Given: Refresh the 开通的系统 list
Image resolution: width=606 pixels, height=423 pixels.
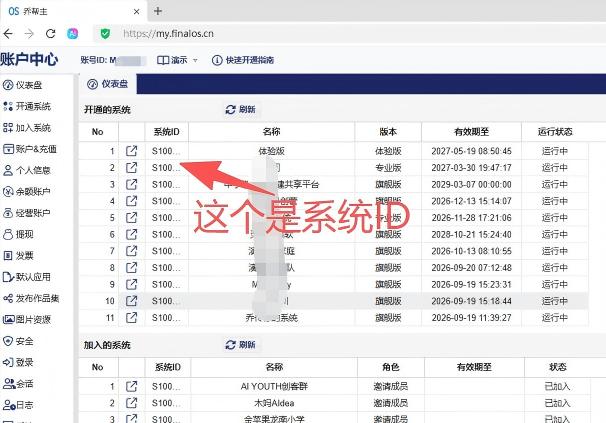Looking at the screenshot, I should click(240, 109).
